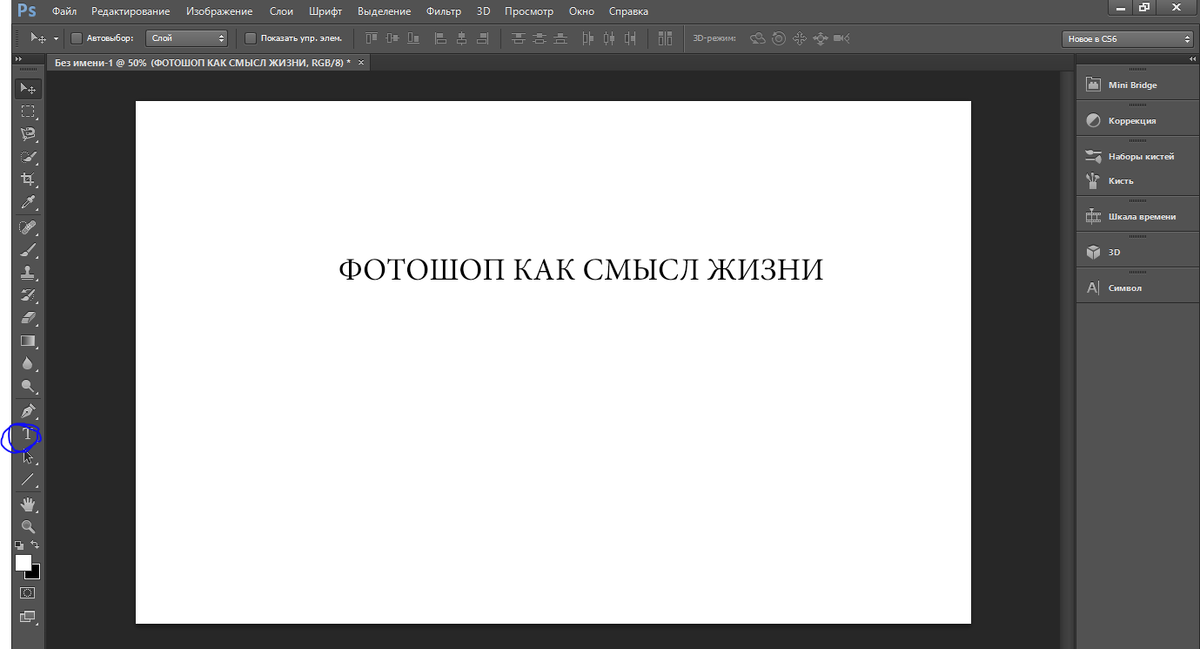Select the Lasso tool
Screen dimensions: 1200x649
click(x=28, y=134)
